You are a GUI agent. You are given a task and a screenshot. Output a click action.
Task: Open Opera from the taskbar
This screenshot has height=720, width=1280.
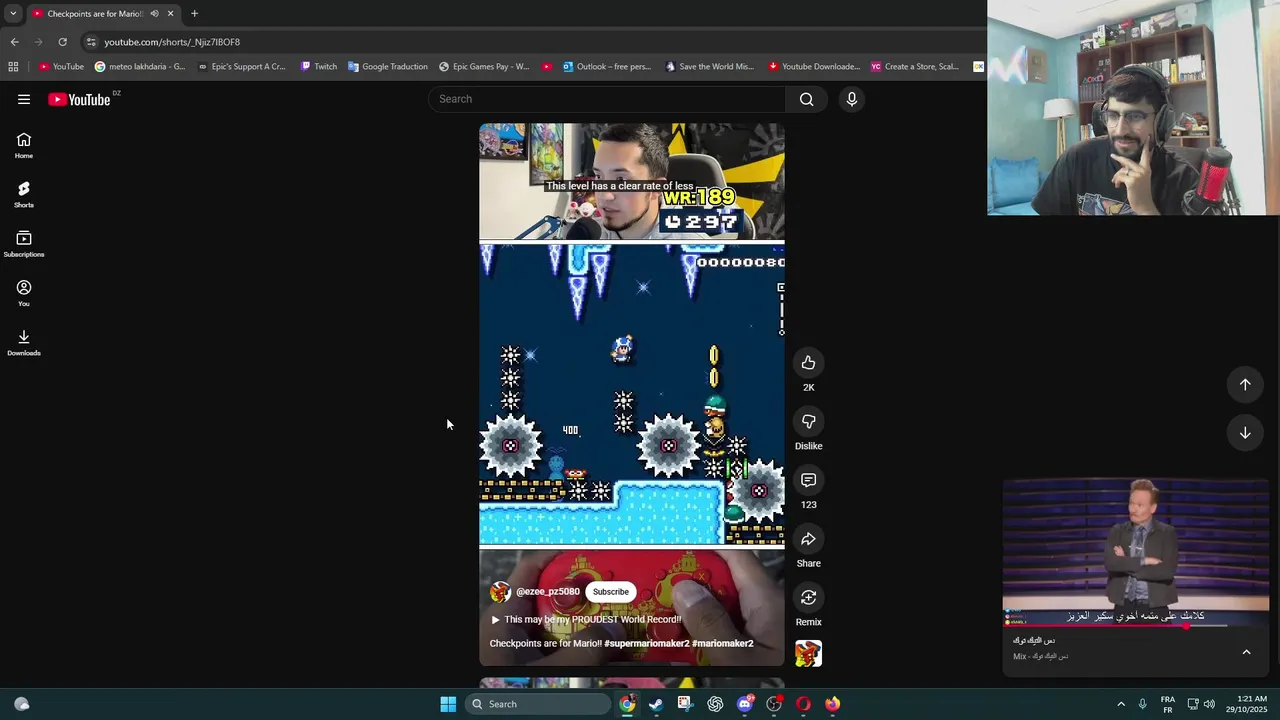(x=803, y=704)
